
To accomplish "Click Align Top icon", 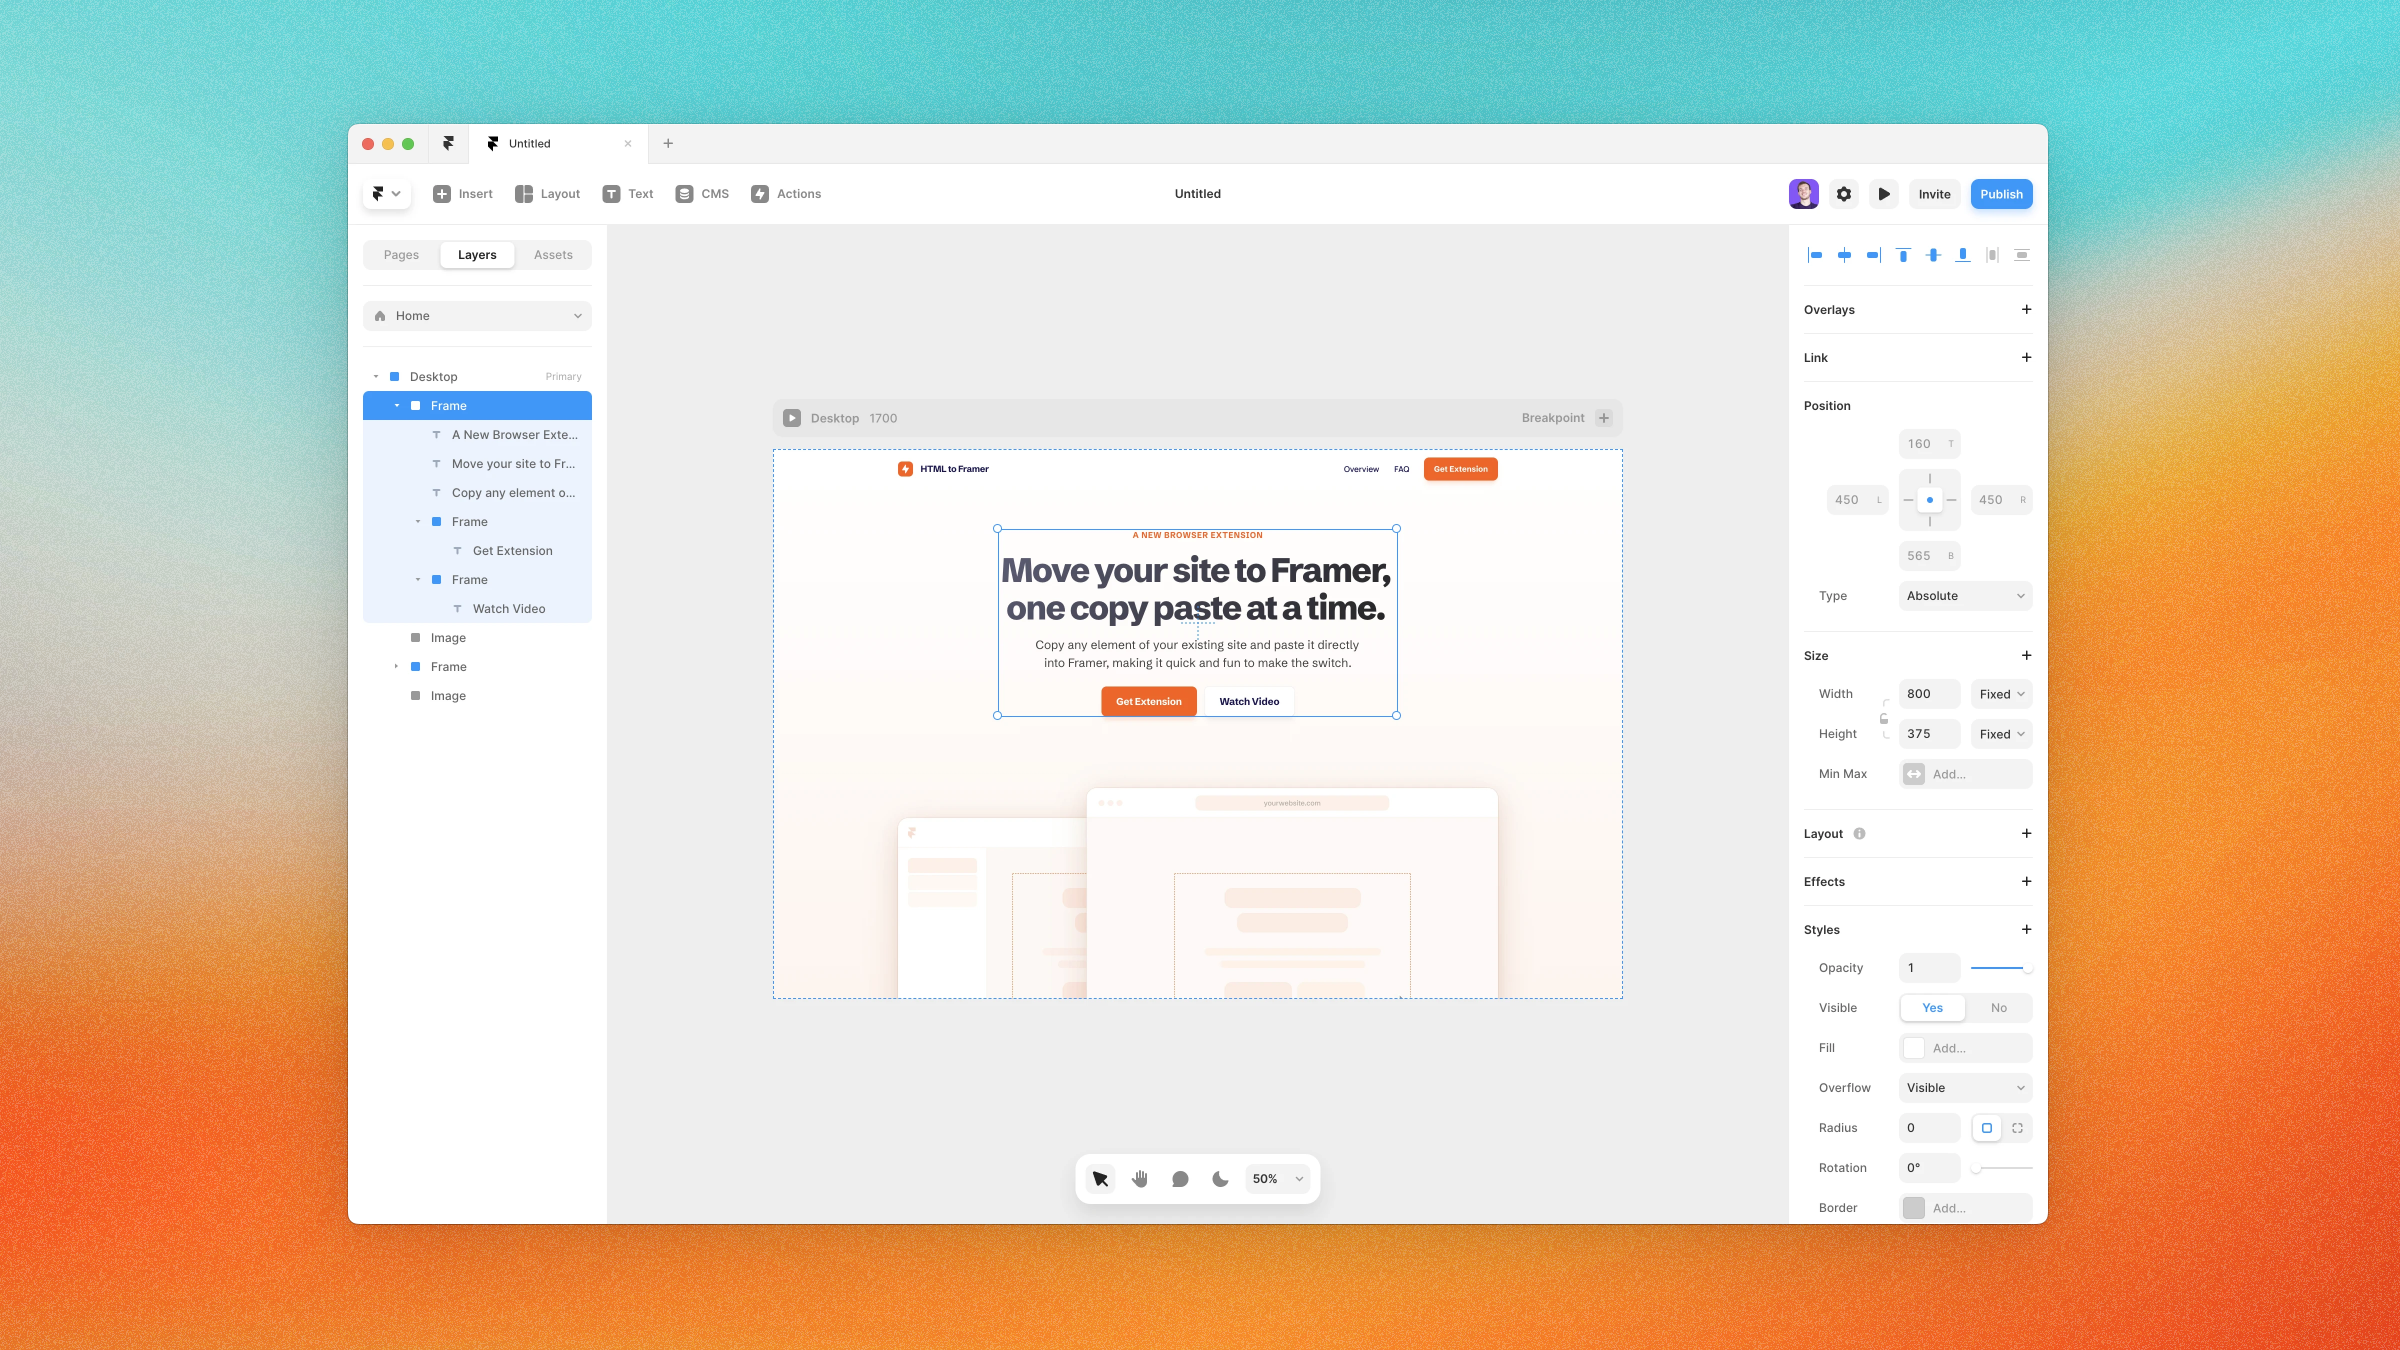I will coord(1903,255).
